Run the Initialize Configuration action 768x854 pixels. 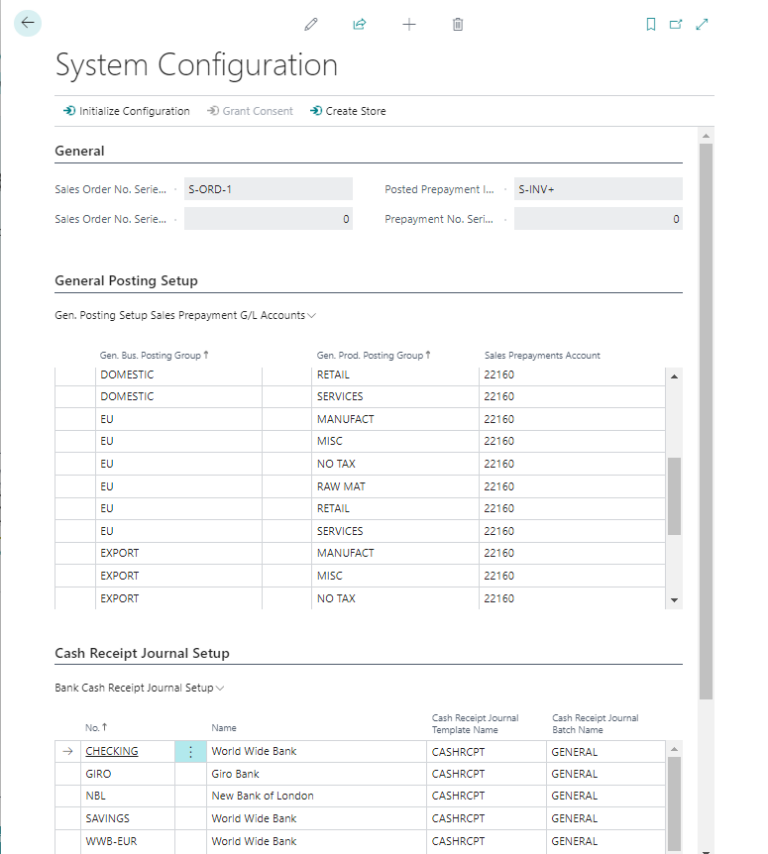pyautogui.click(x=127, y=111)
